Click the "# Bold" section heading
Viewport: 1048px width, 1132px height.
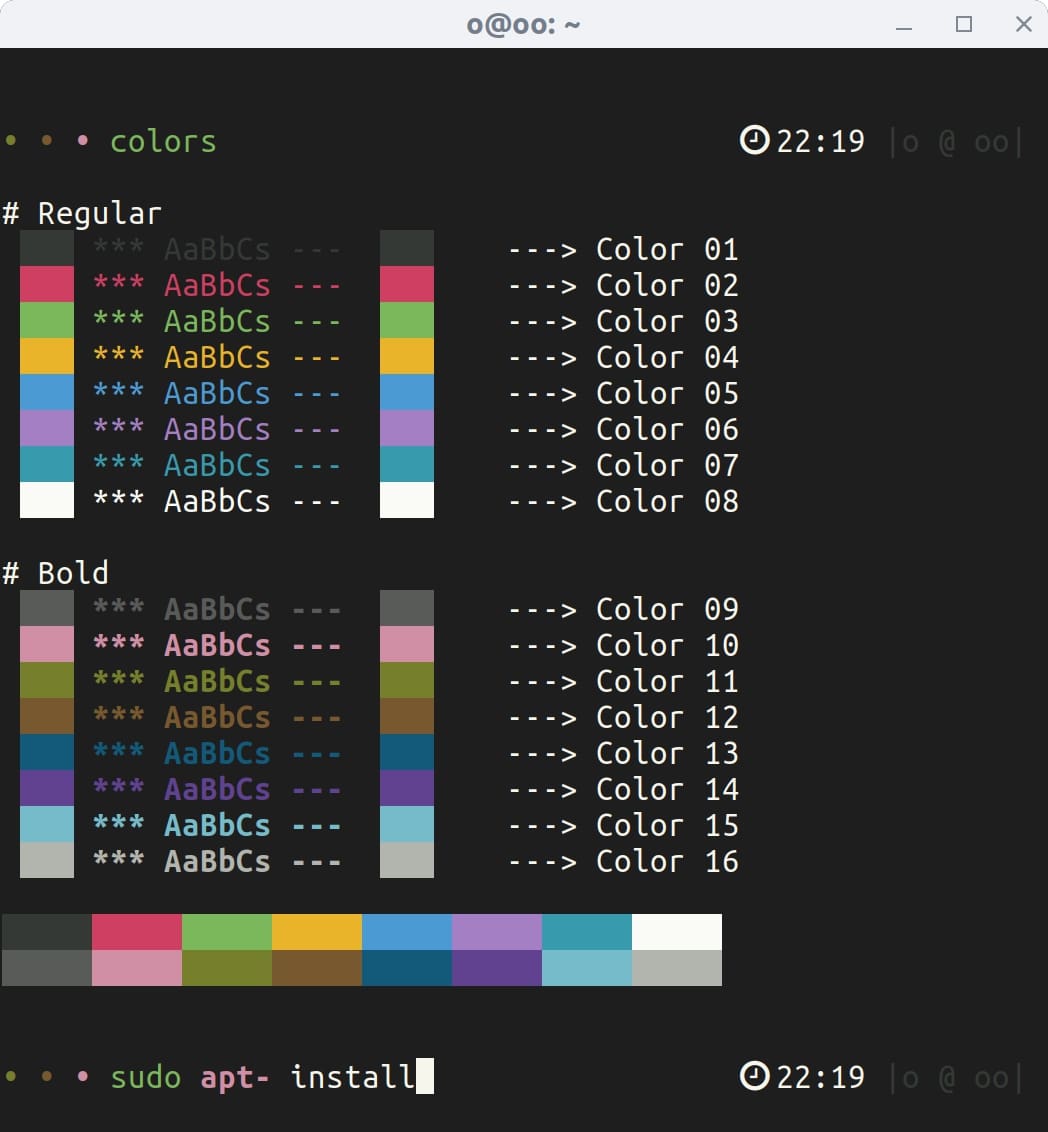click(x=55, y=573)
